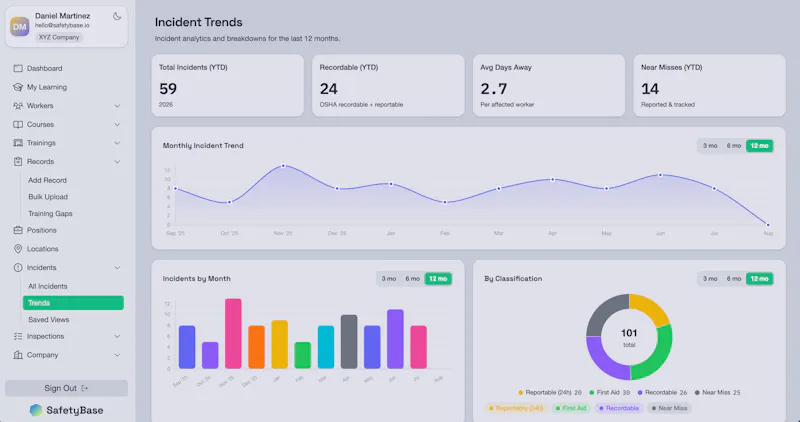
Task: Click the pink Nov '25 bar
Action: (233, 334)
